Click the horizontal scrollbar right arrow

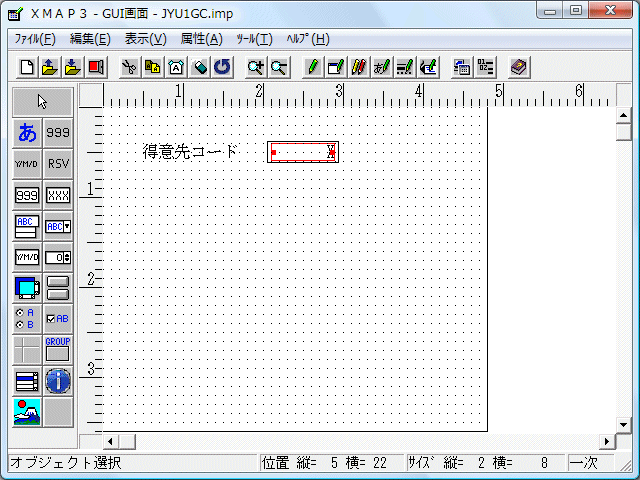click(607, 441)
